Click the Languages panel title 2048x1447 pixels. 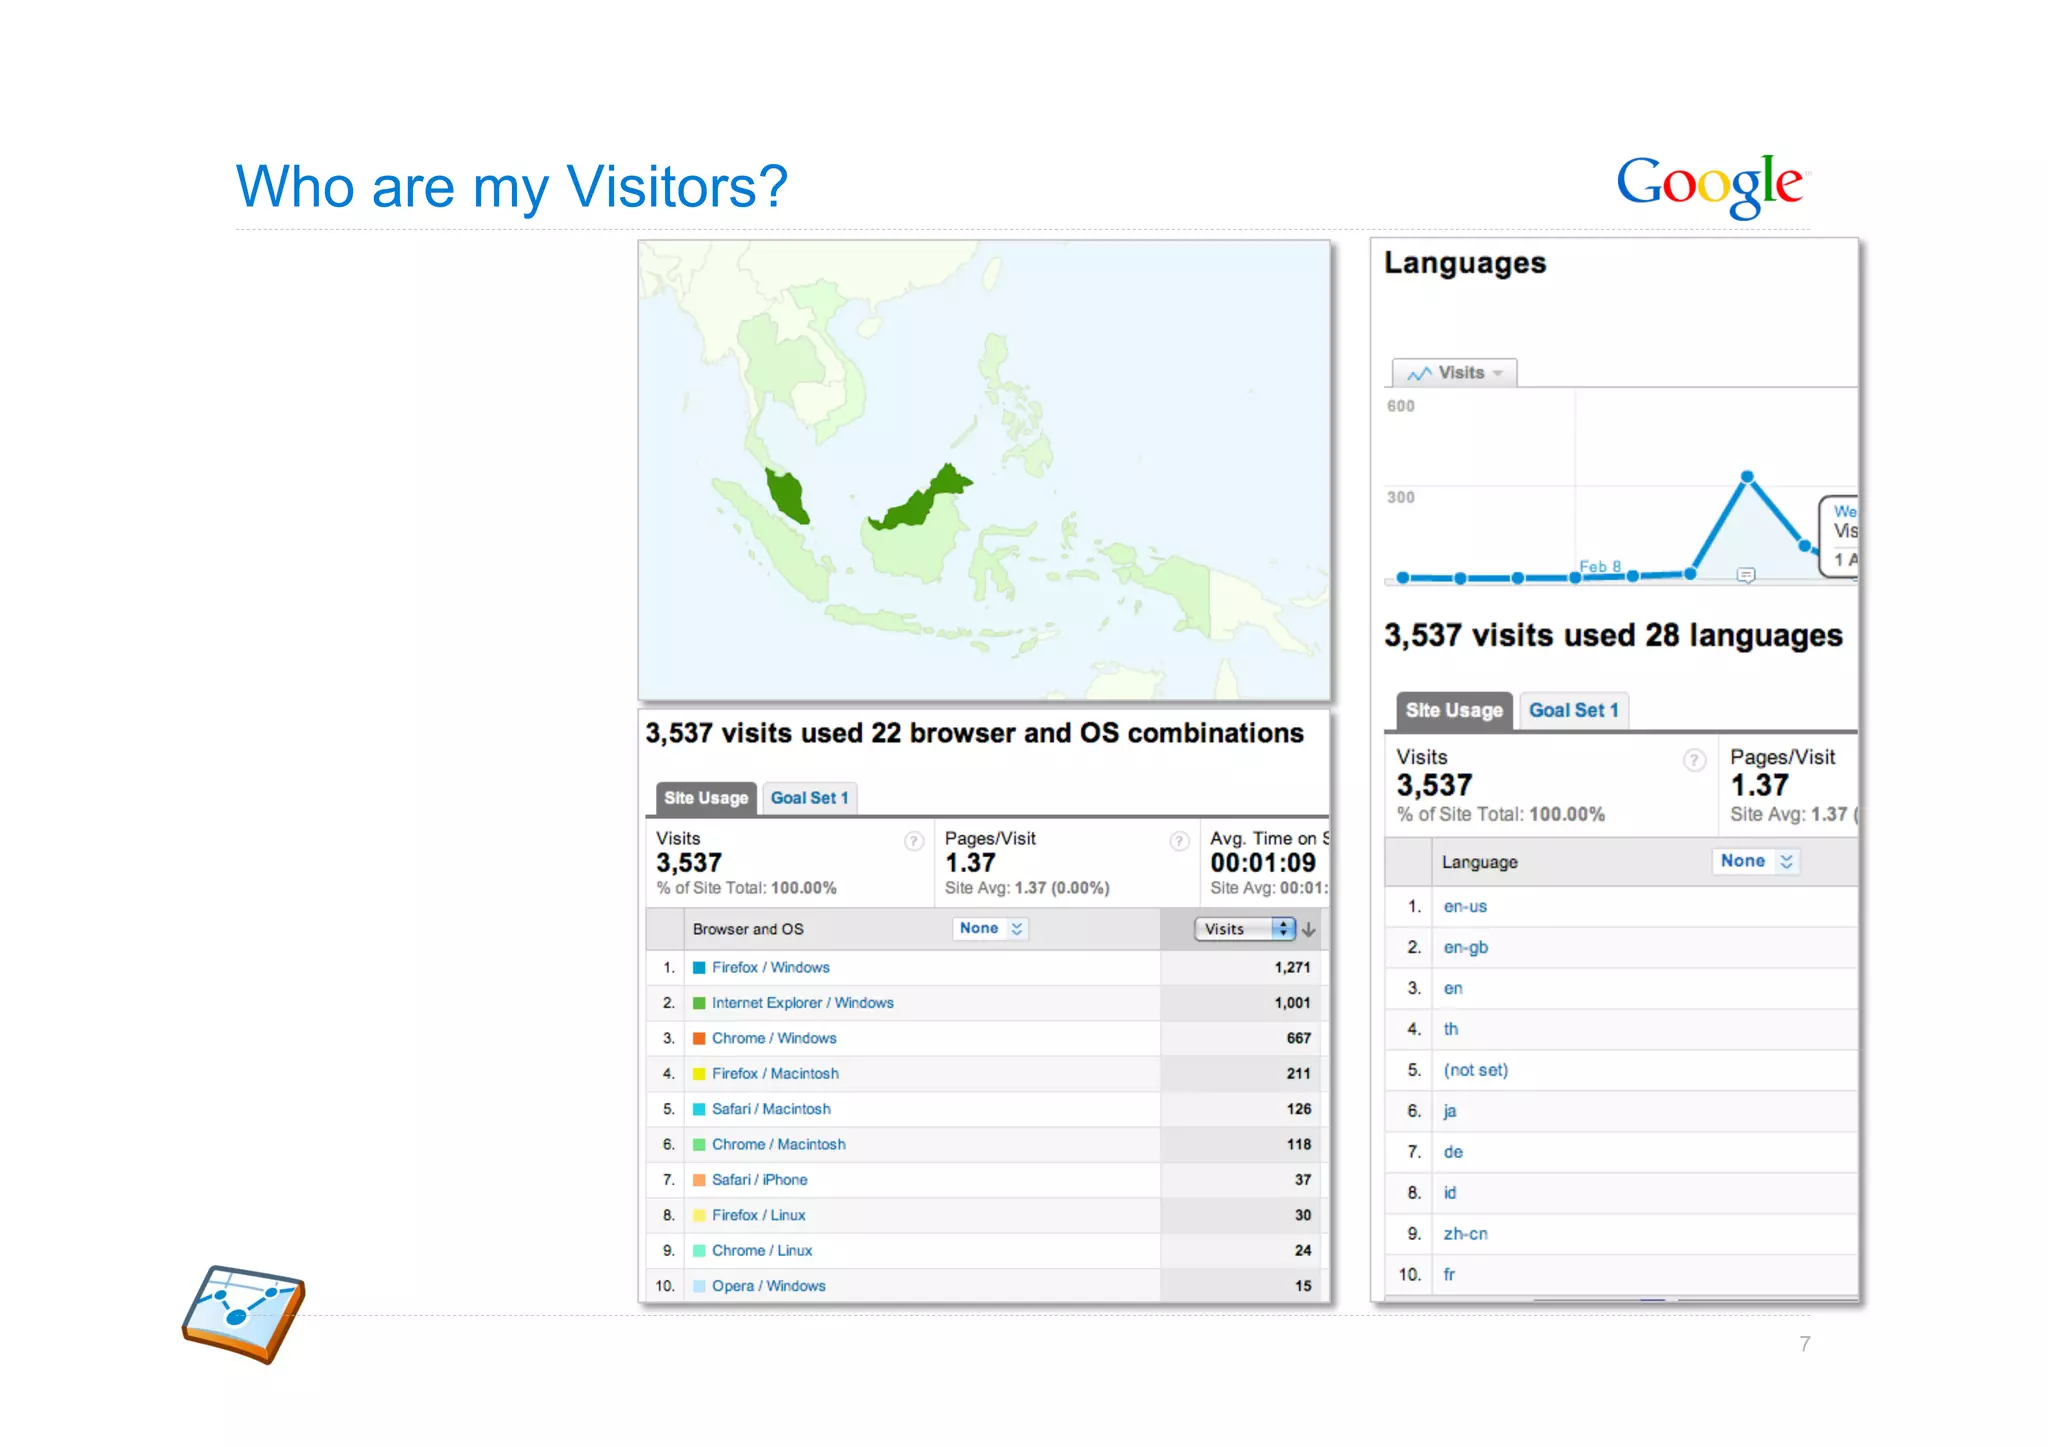coord(1465,263)
